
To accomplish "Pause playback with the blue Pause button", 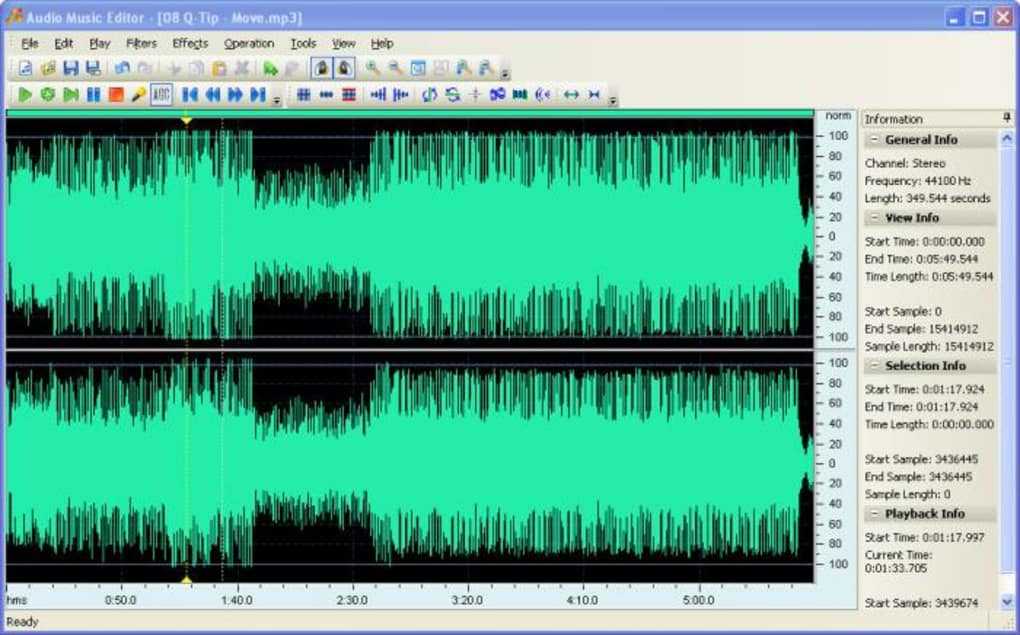I will [x=94, y=95].
